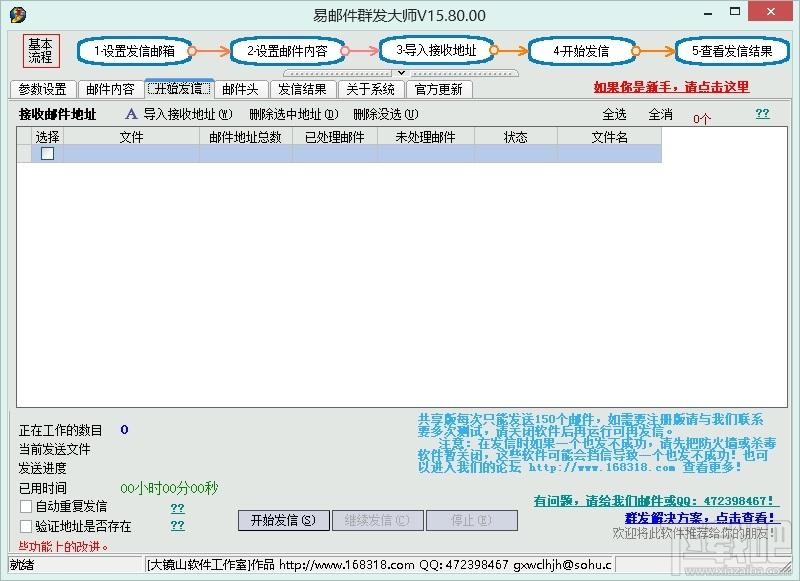
Task: Click the 'A' import address icon
Action: tap(130, 114)
